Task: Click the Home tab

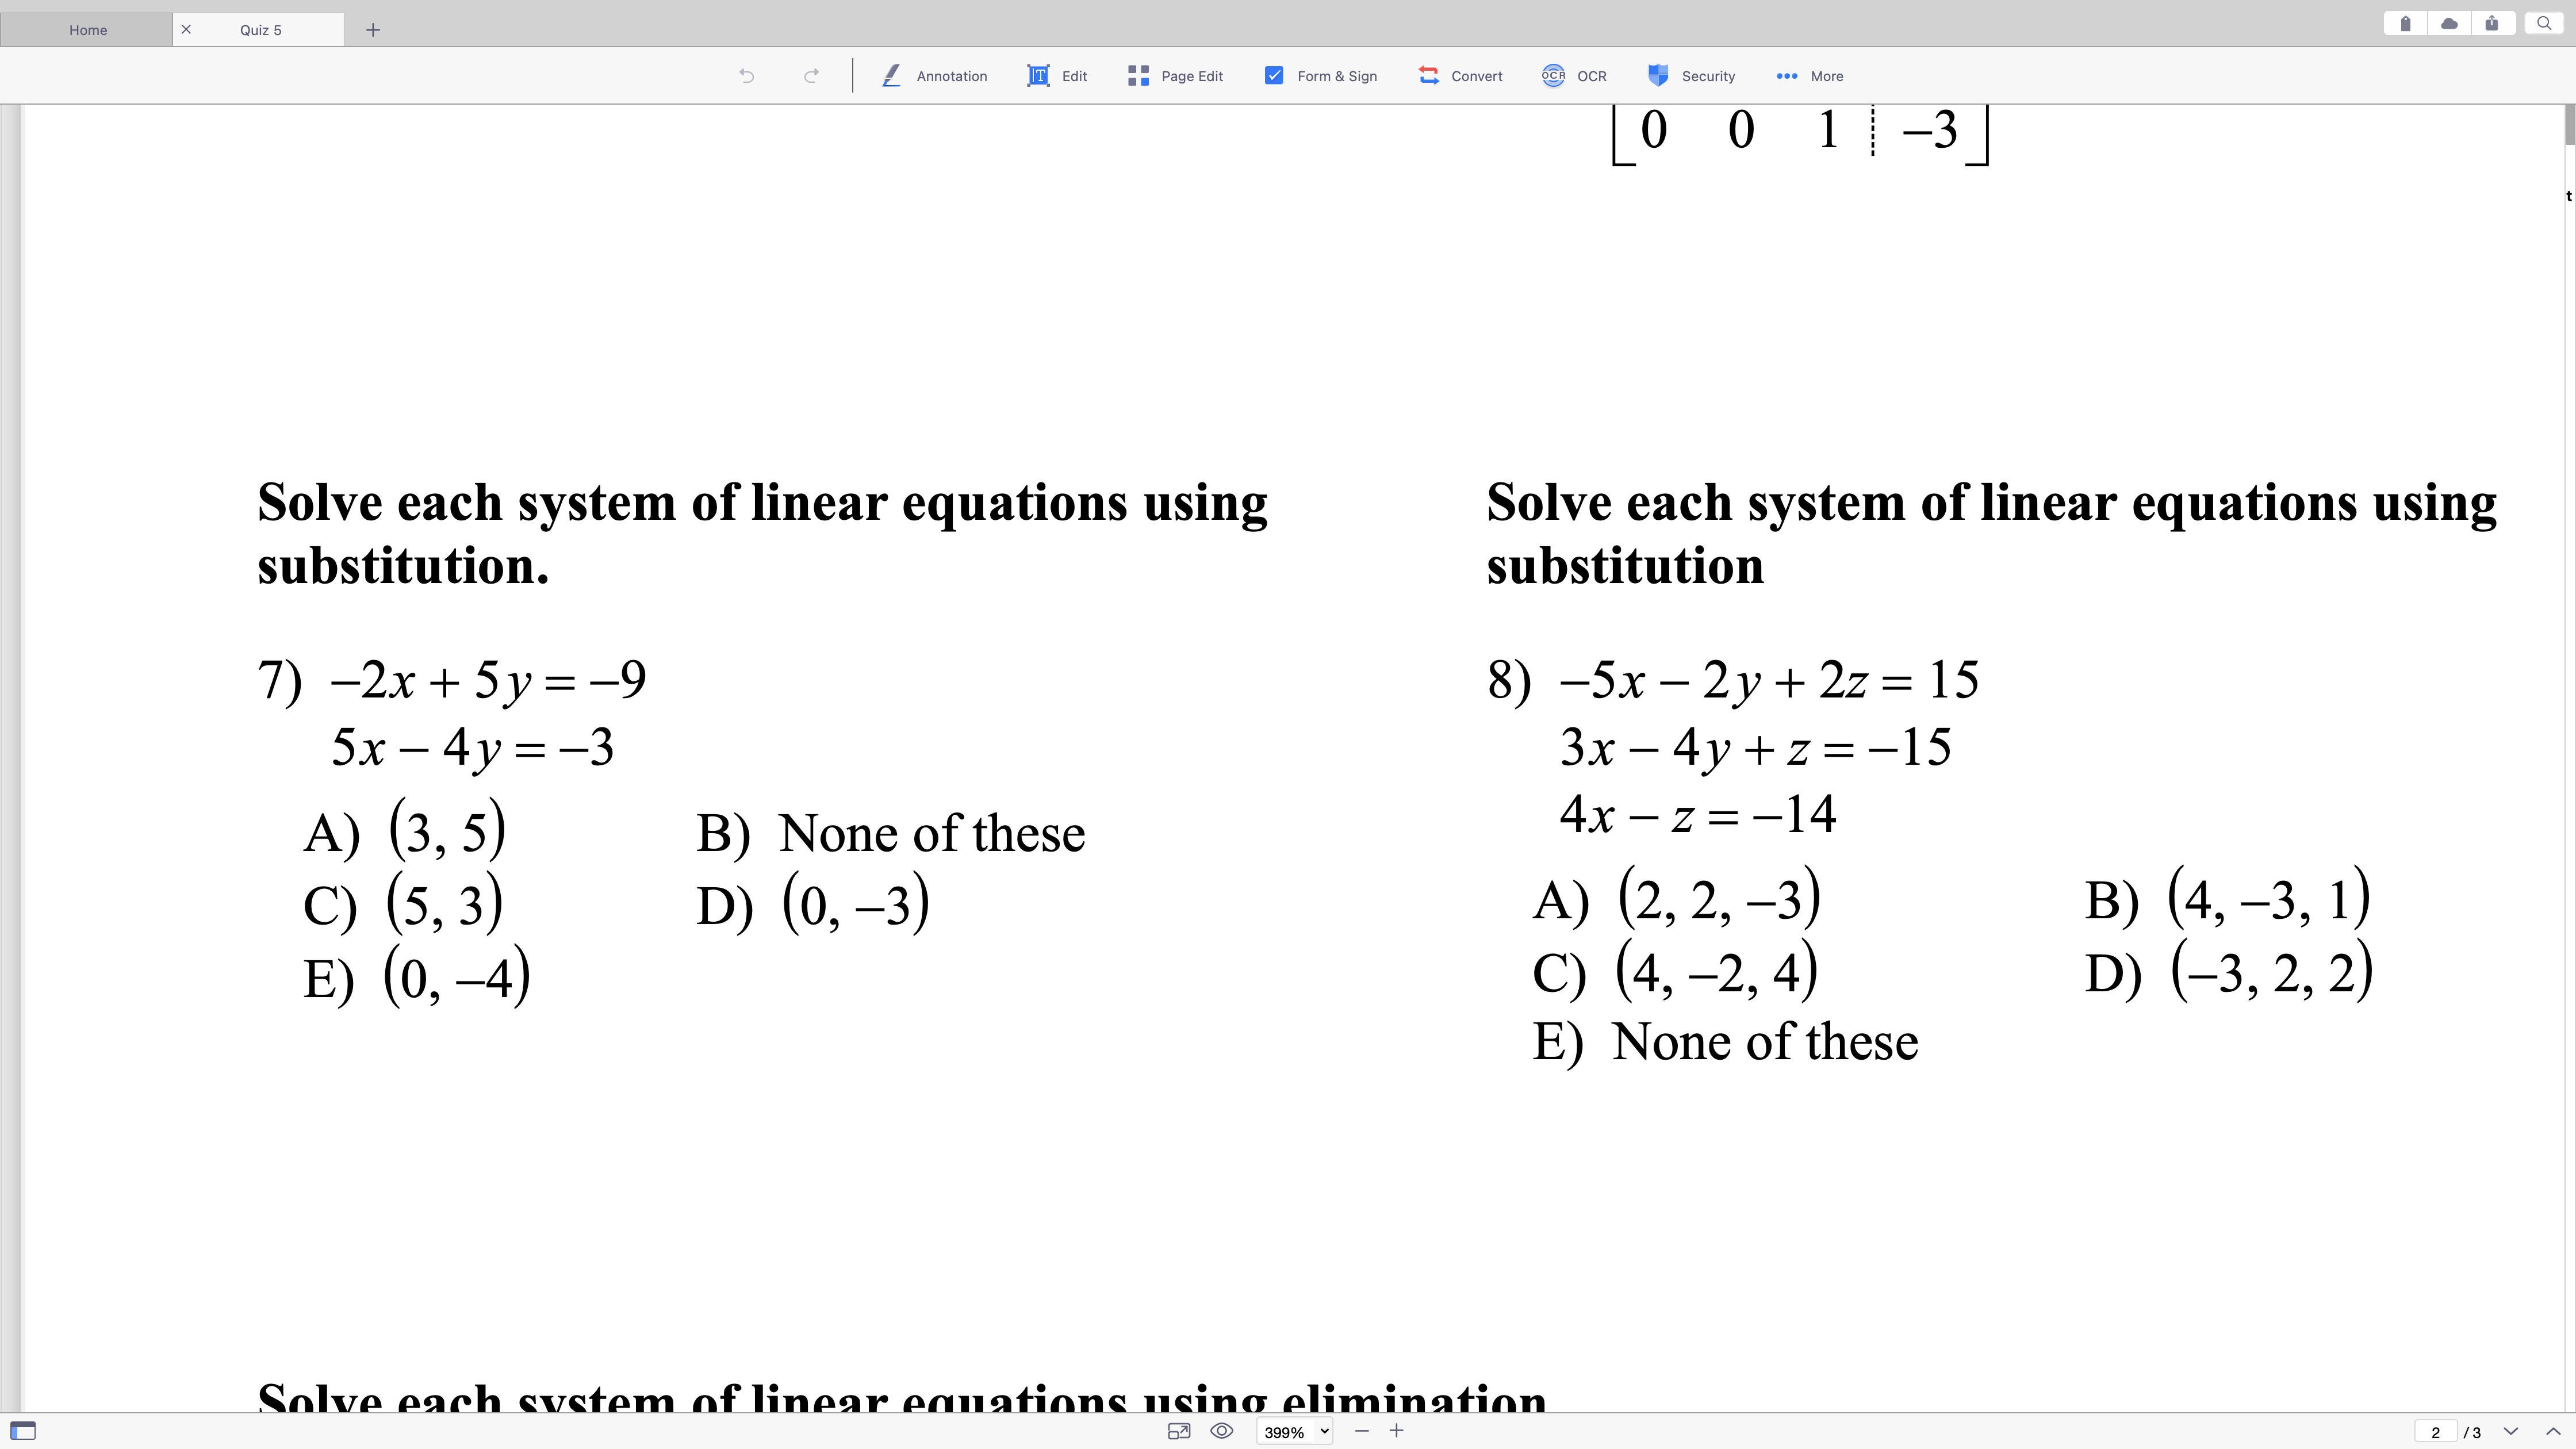Action: click(87, 28)
